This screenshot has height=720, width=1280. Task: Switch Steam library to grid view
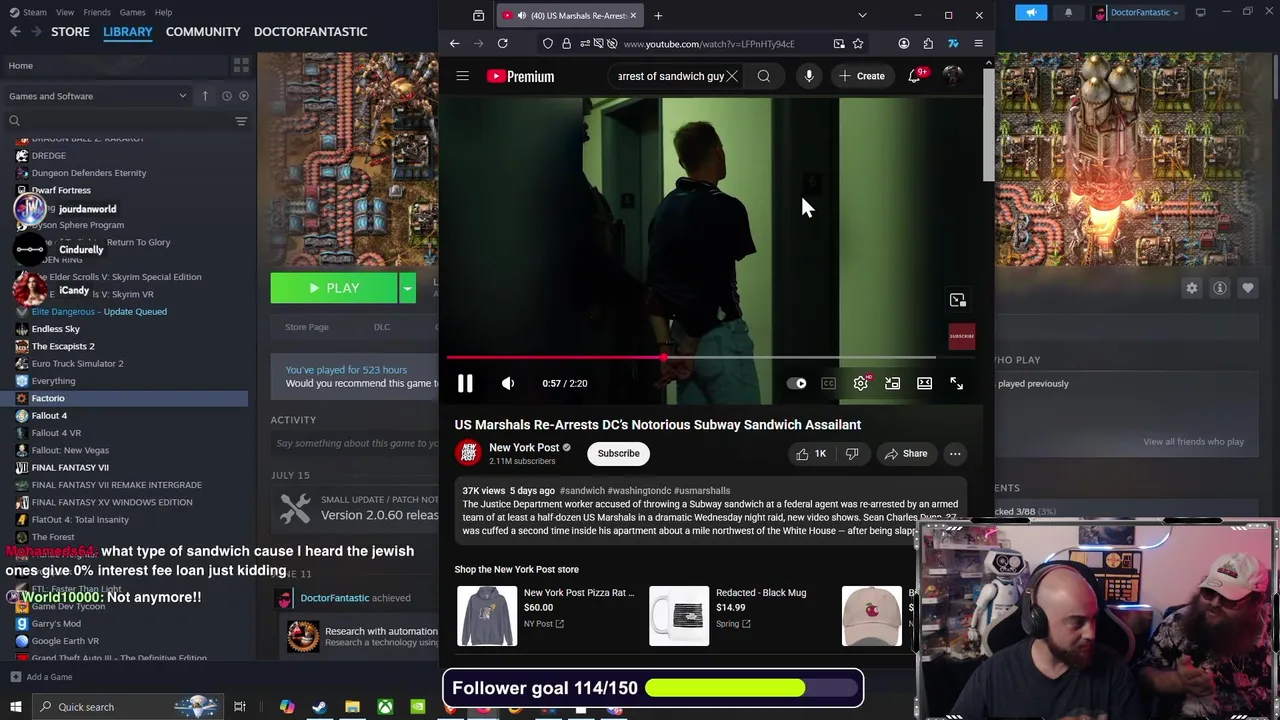click(x=241, y=65)
